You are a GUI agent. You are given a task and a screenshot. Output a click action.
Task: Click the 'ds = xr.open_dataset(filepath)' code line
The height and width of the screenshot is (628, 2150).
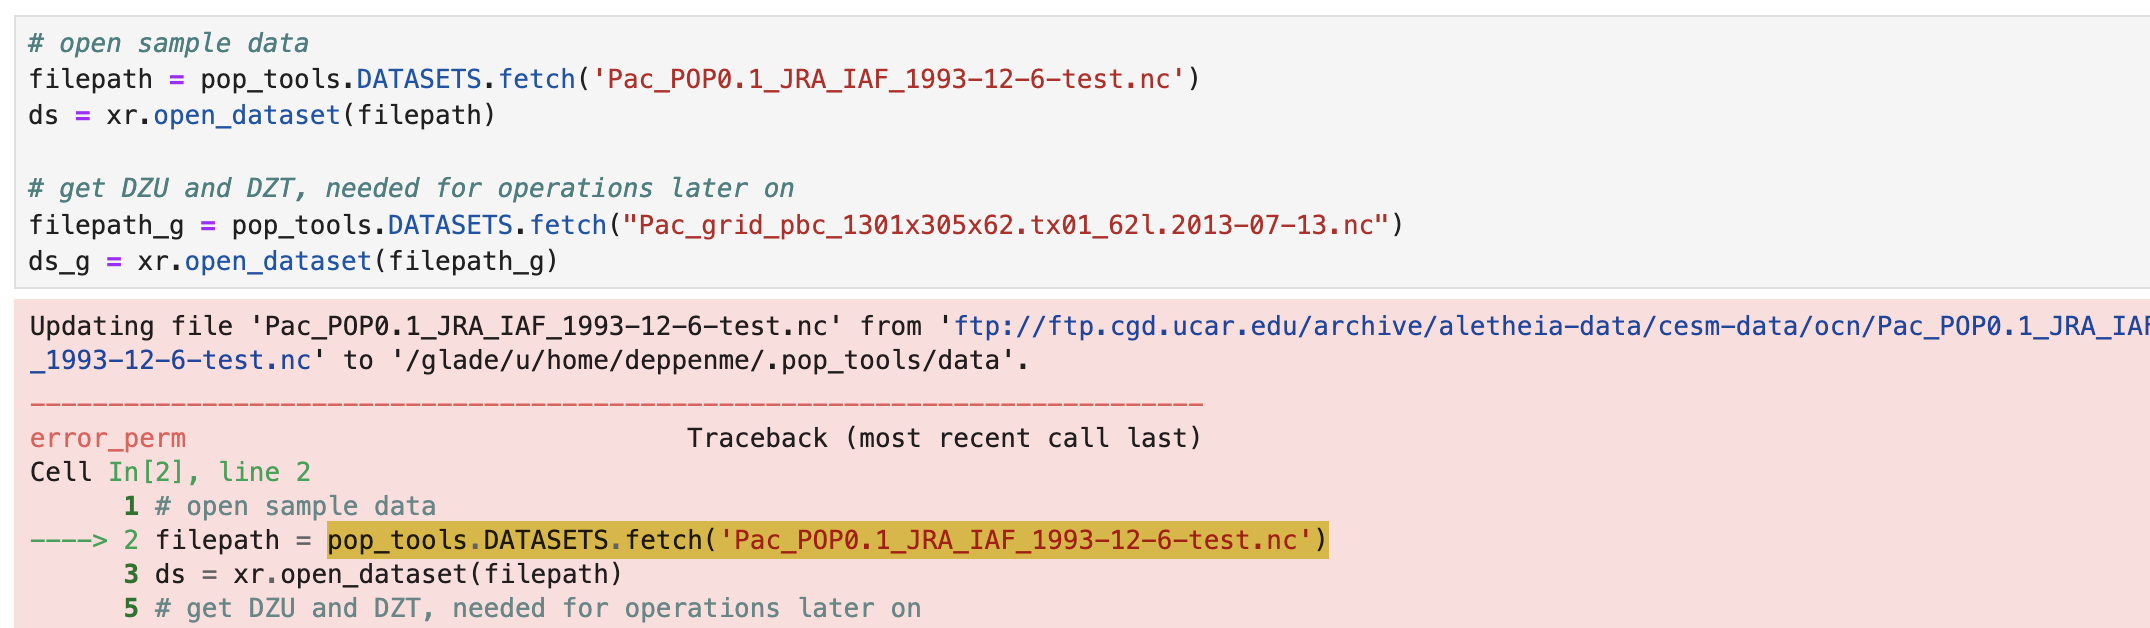pos(262,115)
